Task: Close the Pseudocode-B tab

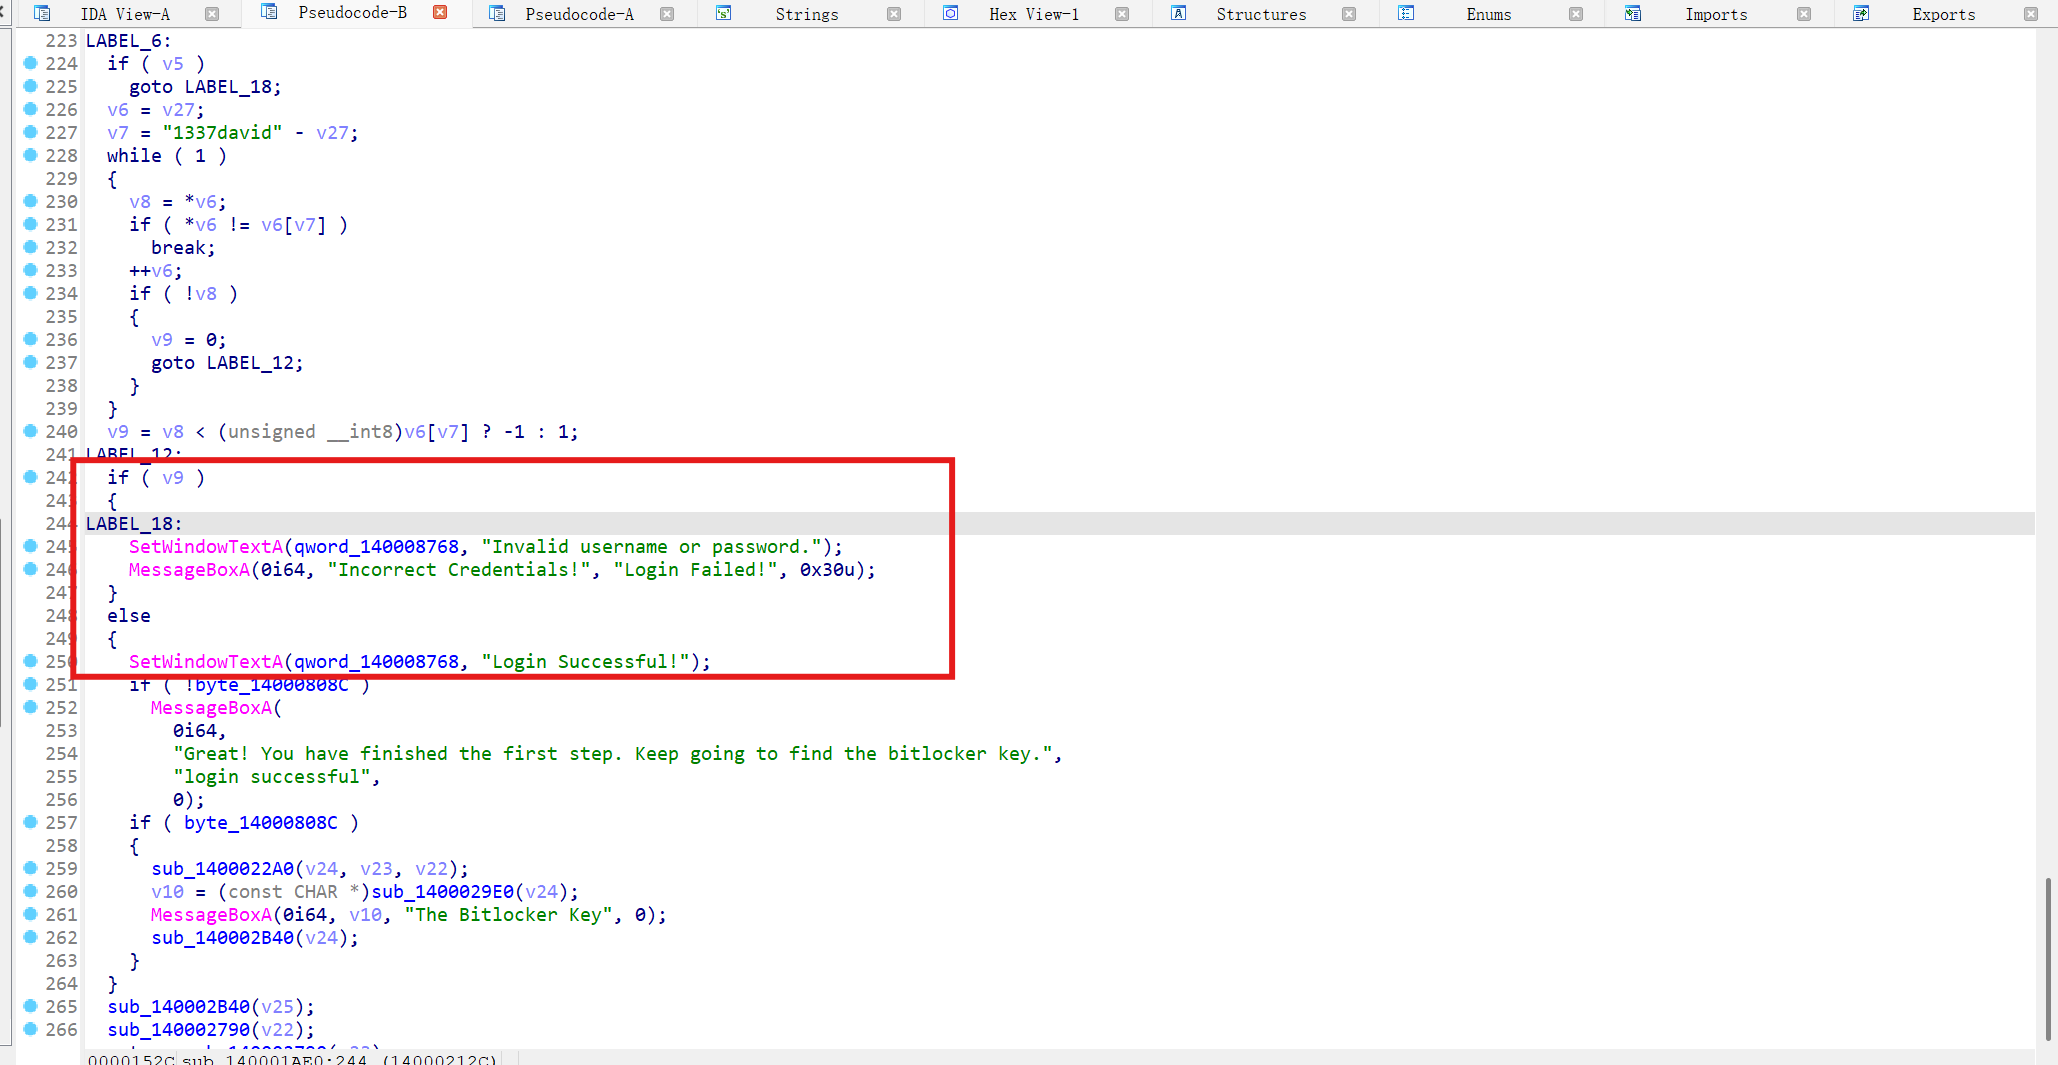Action: coord(440,12)
